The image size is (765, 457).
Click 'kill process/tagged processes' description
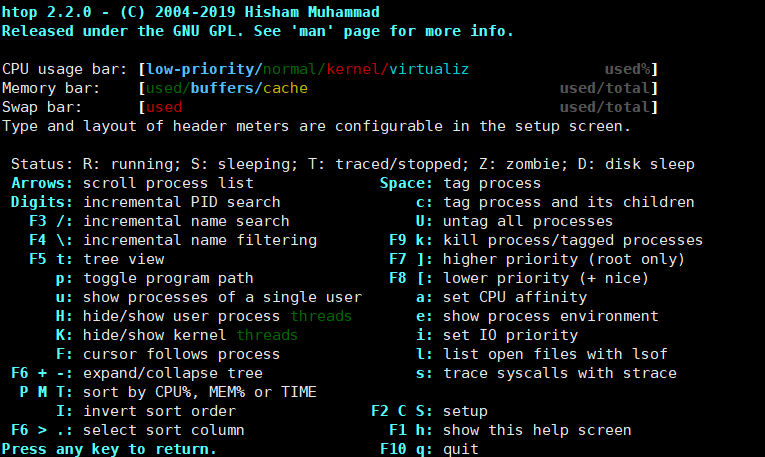tap(573, 240)
